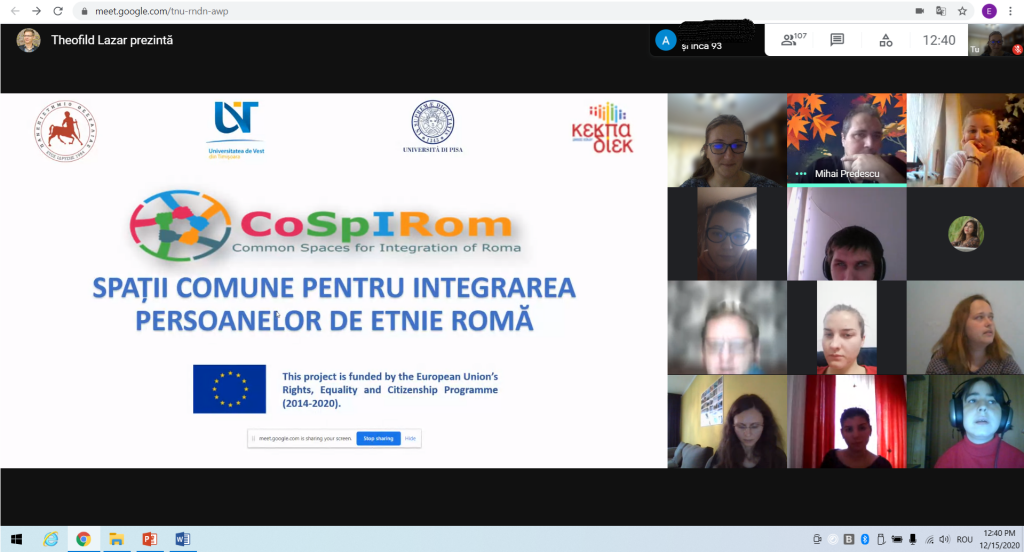The image size is (1024, 552).
Task: Open the participants list showing 107 people
Action: point(793,40)
